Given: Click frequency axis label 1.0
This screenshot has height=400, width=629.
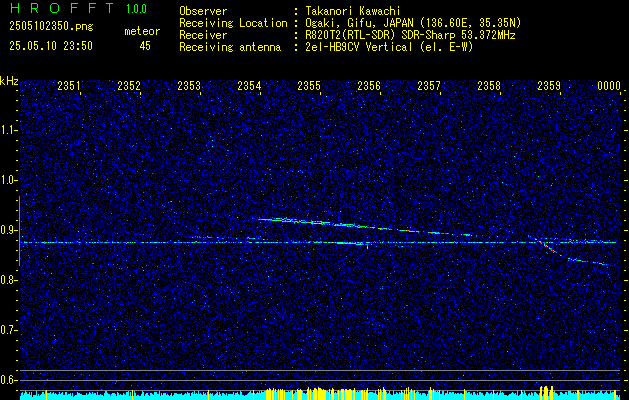Looking at the screenshot, I should click(x=7, y=181).
